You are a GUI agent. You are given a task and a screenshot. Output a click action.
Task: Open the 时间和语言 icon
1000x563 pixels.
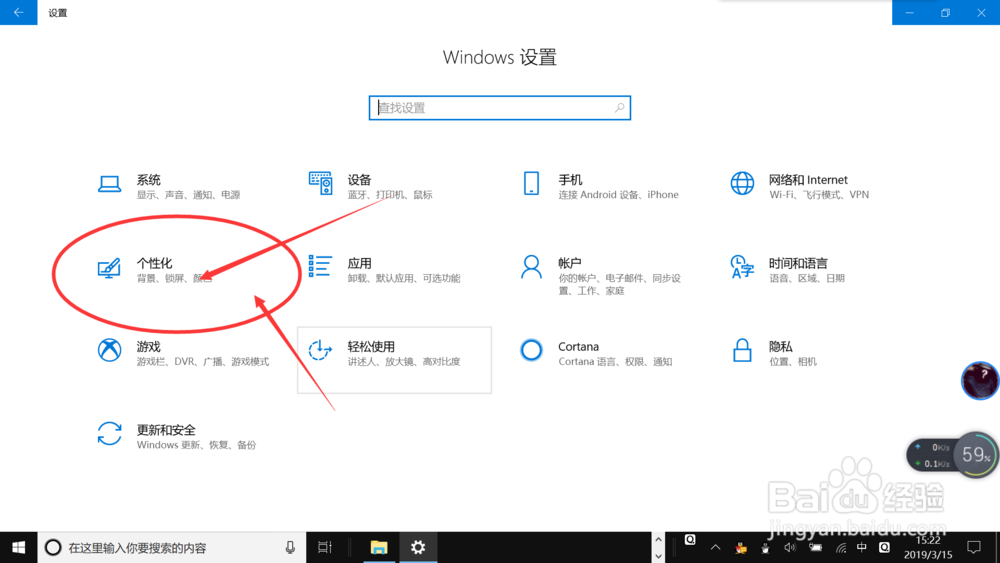click(742, 267)
